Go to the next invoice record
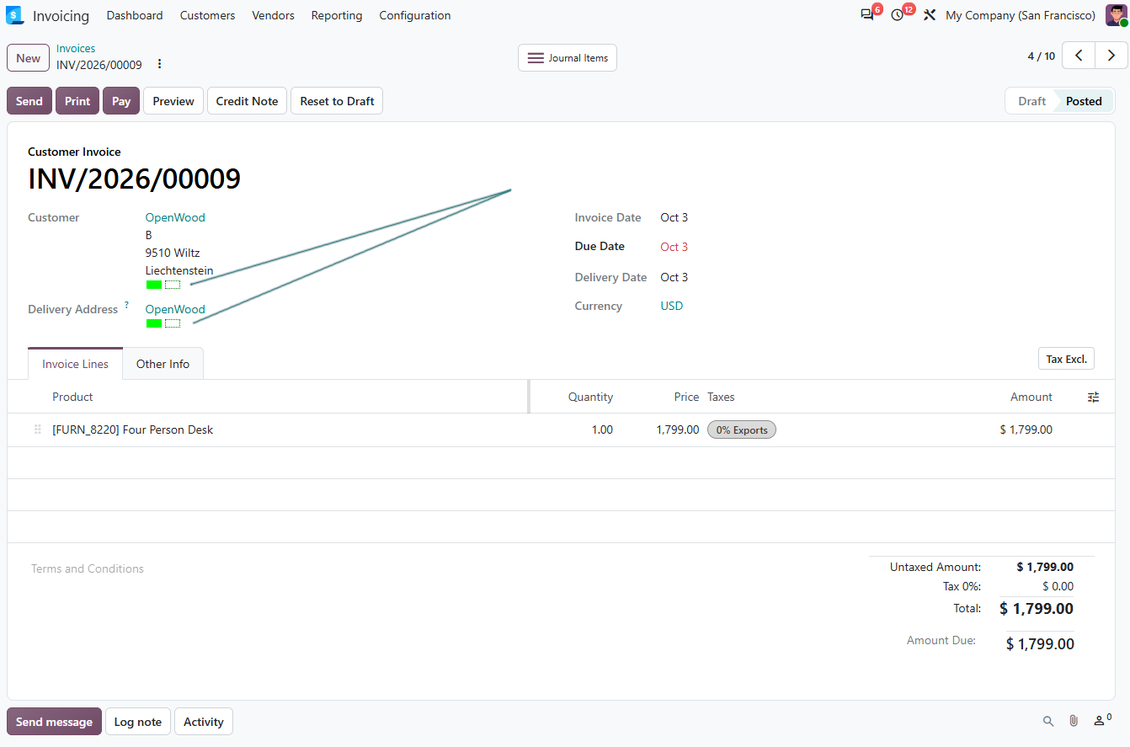1130x747 pixels. click(1111, 55)
